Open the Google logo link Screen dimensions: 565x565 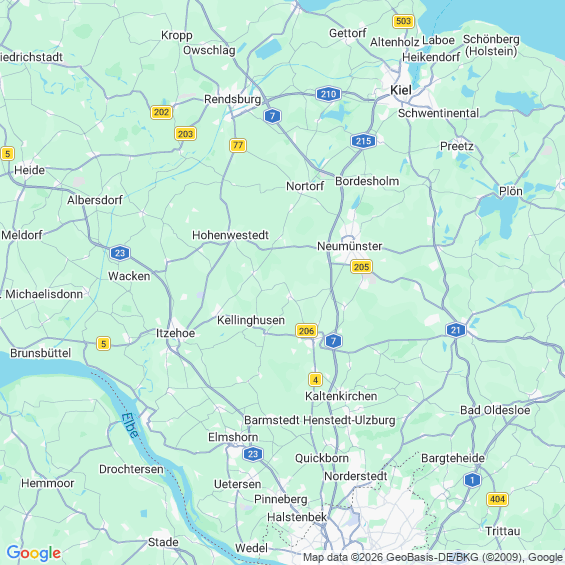(x=34, y=553)
